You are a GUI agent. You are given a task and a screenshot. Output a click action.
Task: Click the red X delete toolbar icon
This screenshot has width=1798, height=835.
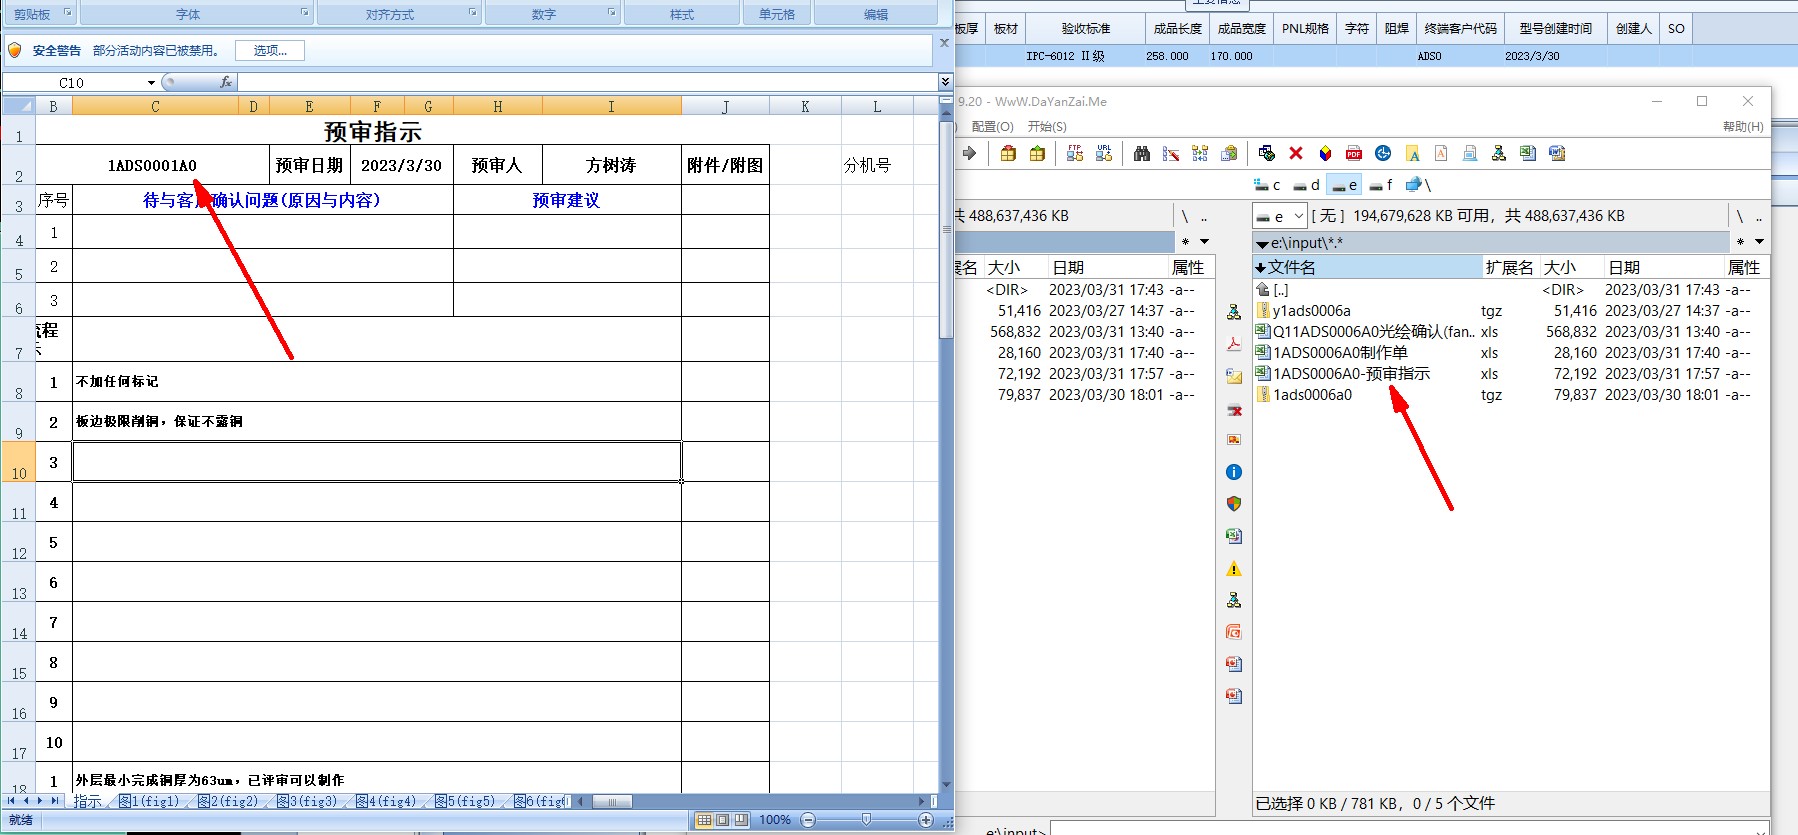click(1296, 153)
